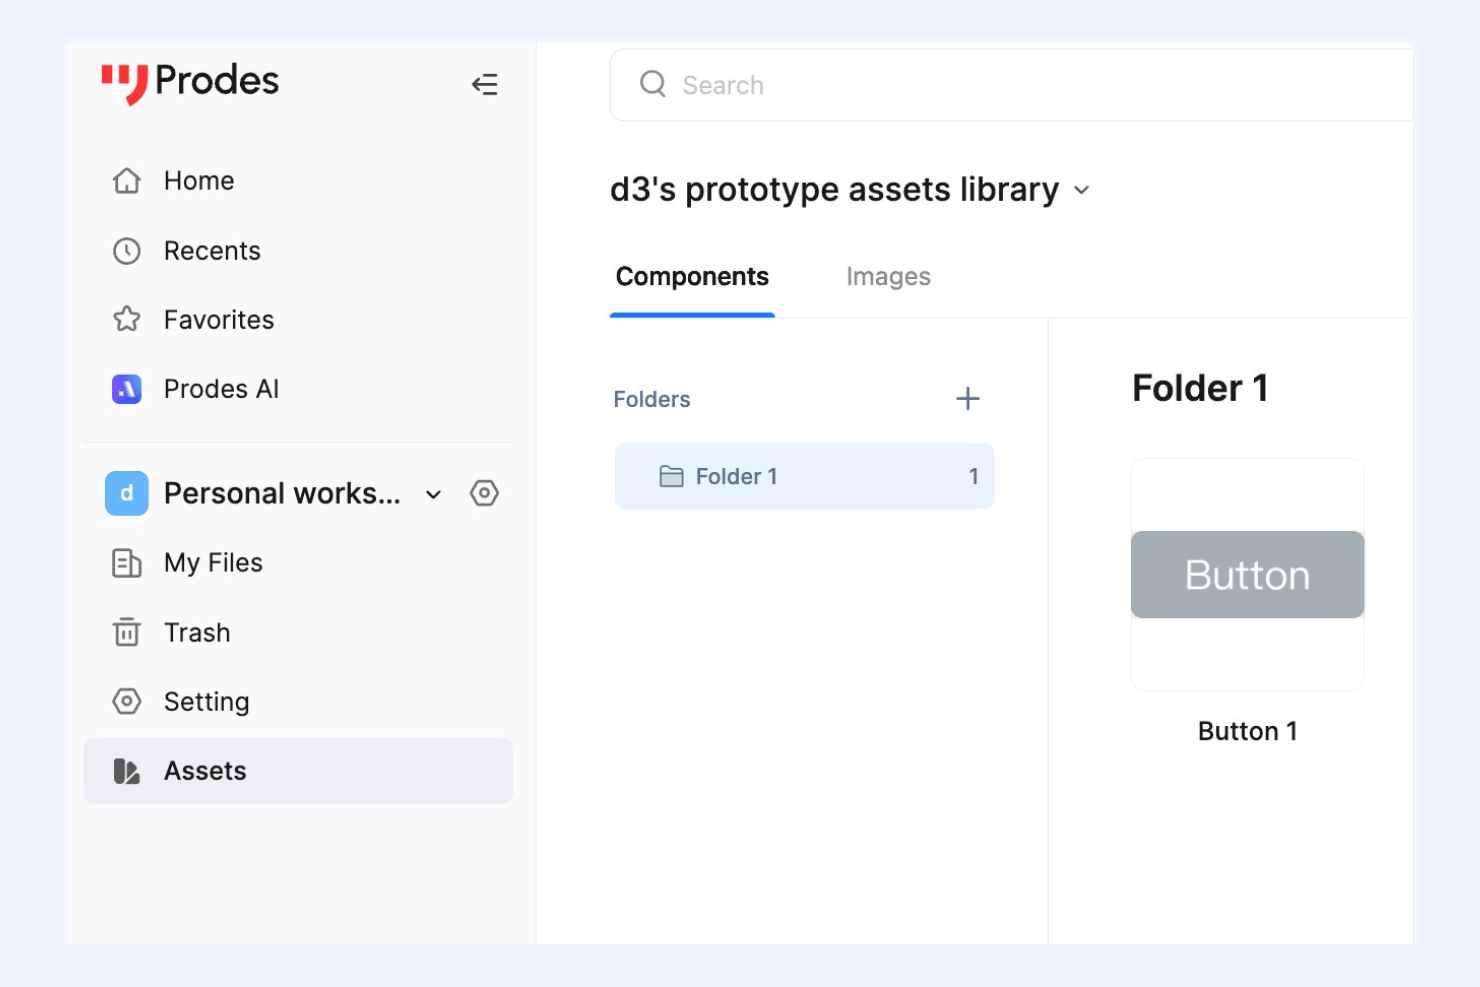The width and height of the screenshot is (1480, 987).
Task: Click the Personal works... workspace name
Action: [282, 493]
